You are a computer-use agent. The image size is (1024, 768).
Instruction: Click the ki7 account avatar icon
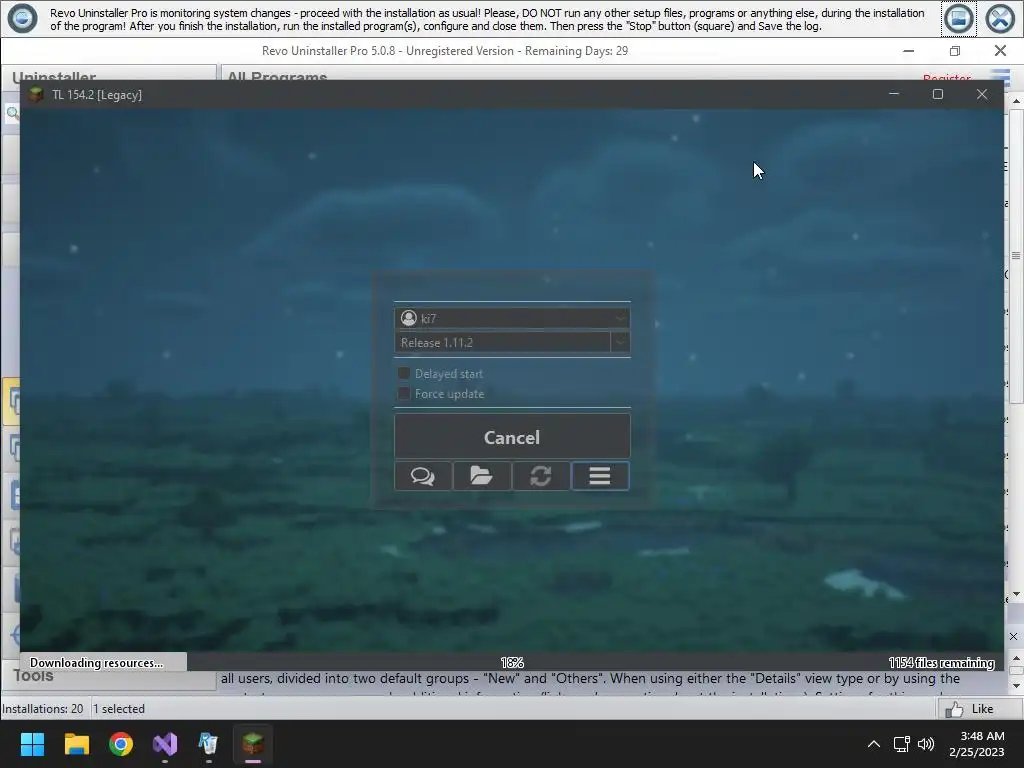409,318
